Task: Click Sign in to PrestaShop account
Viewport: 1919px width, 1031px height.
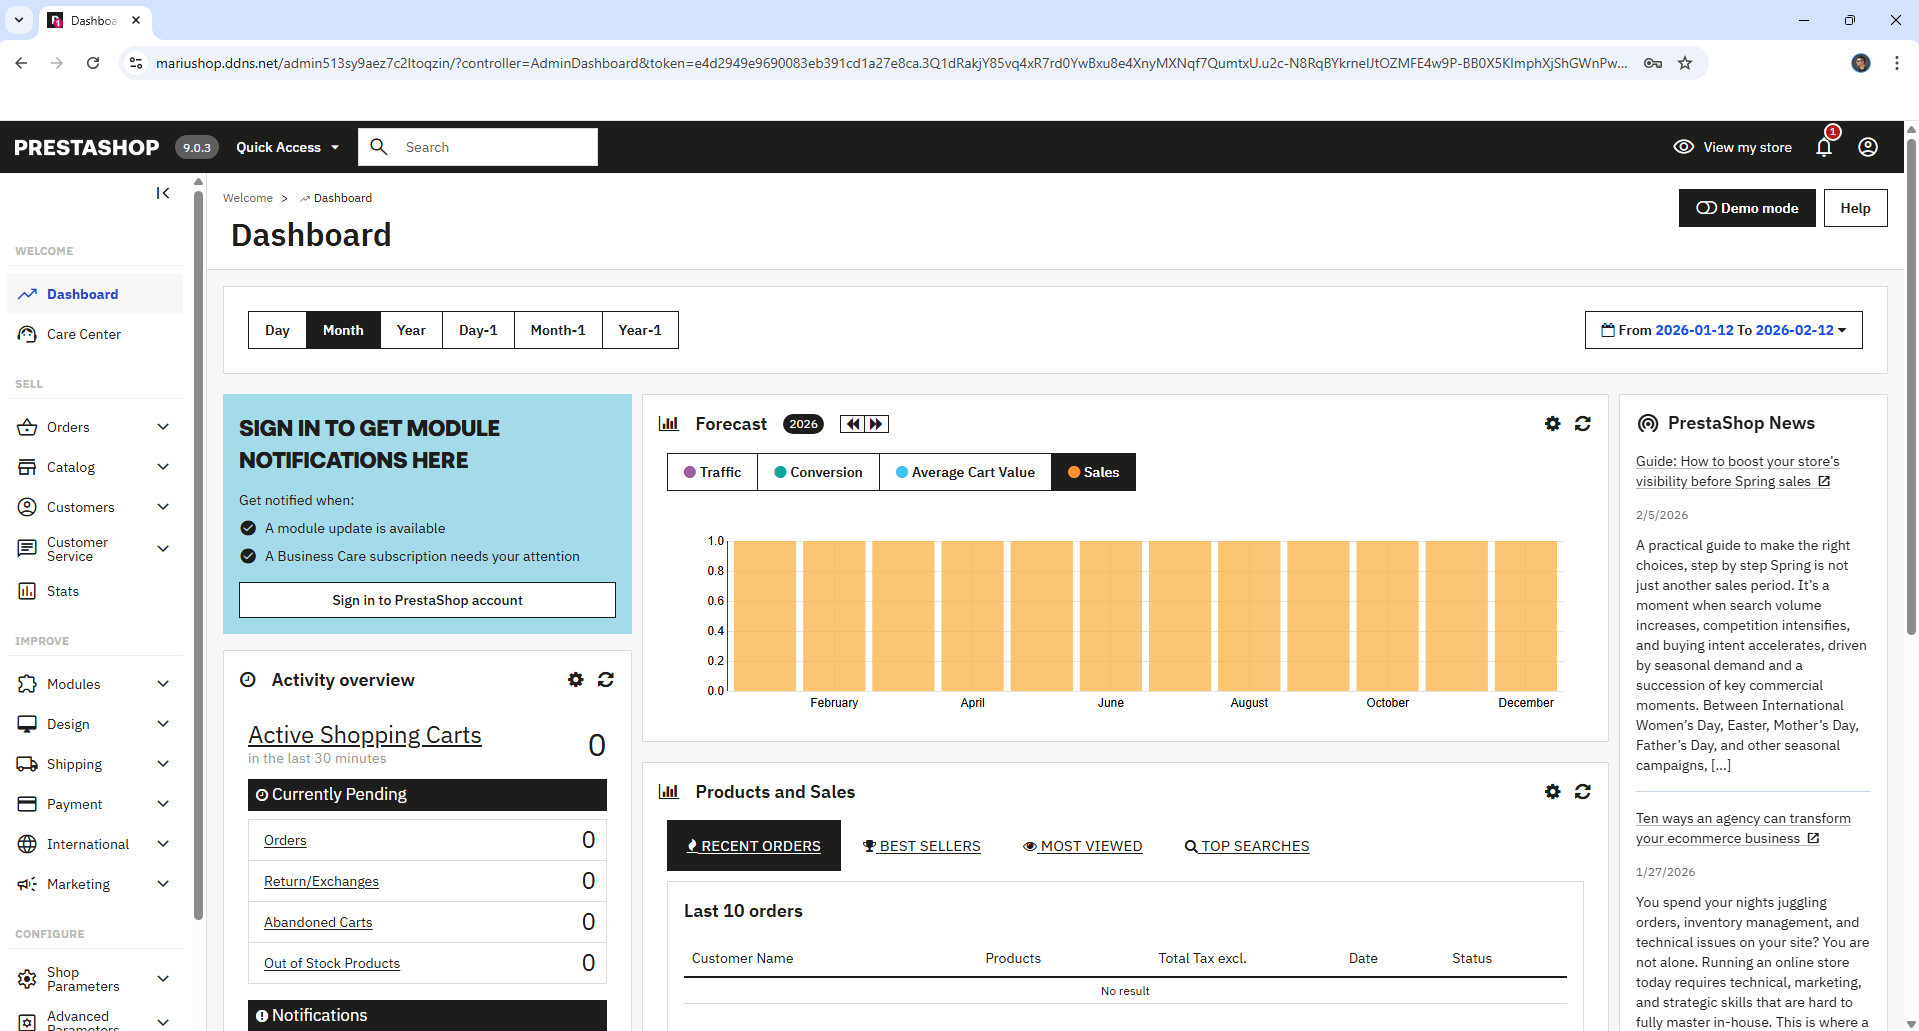Action: (x=427, y=600)
